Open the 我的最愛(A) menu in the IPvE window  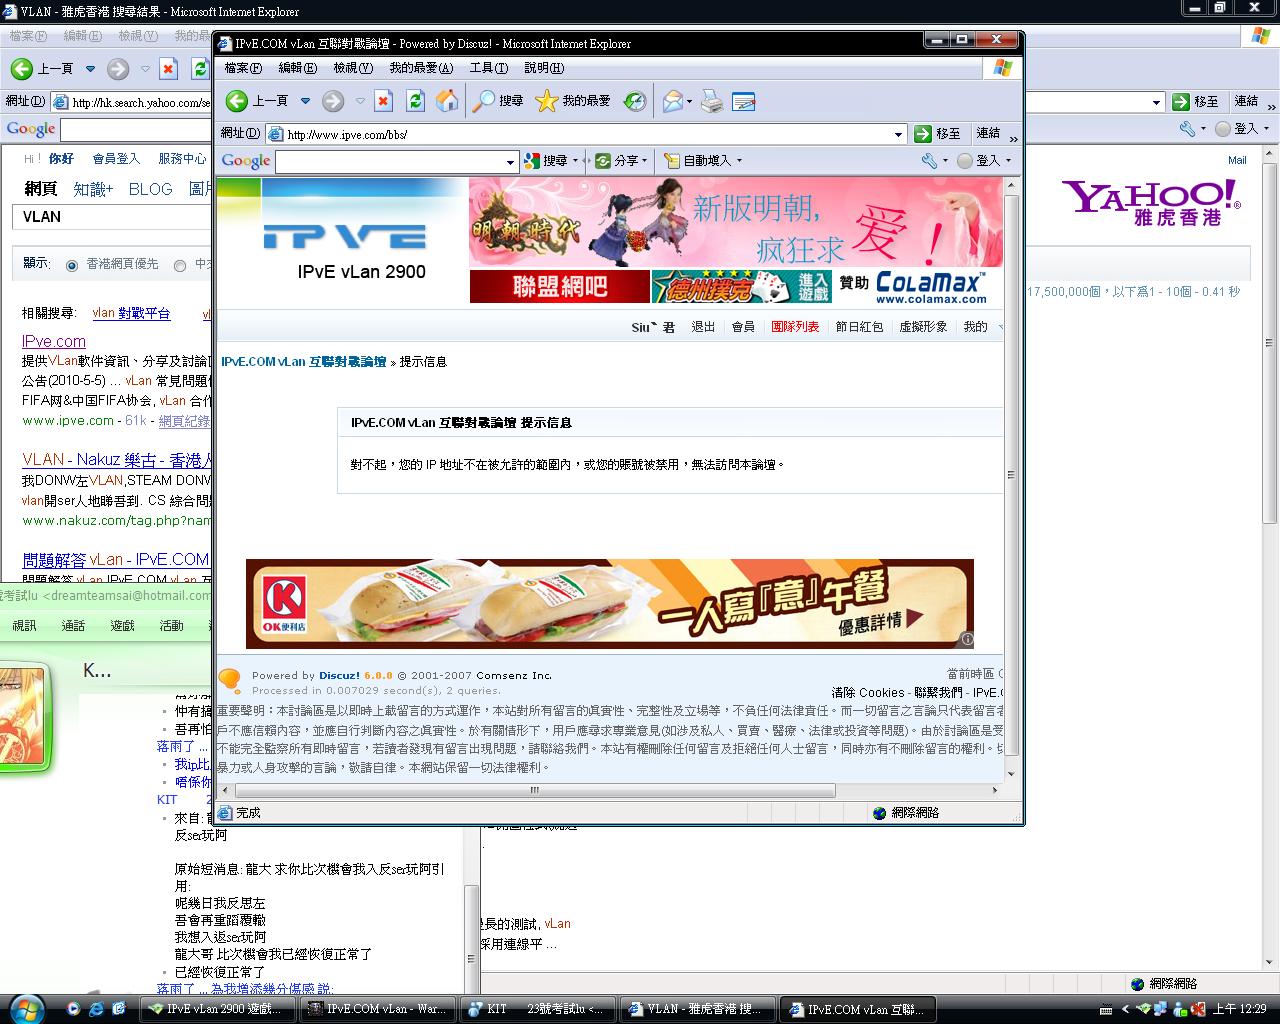421,68
